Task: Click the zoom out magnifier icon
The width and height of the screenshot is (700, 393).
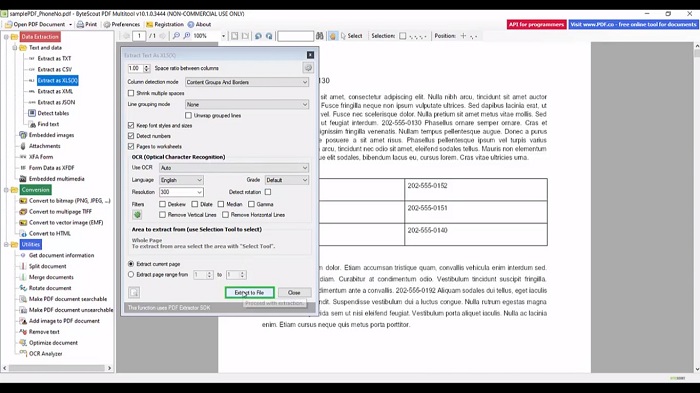Action: (176, 36)
